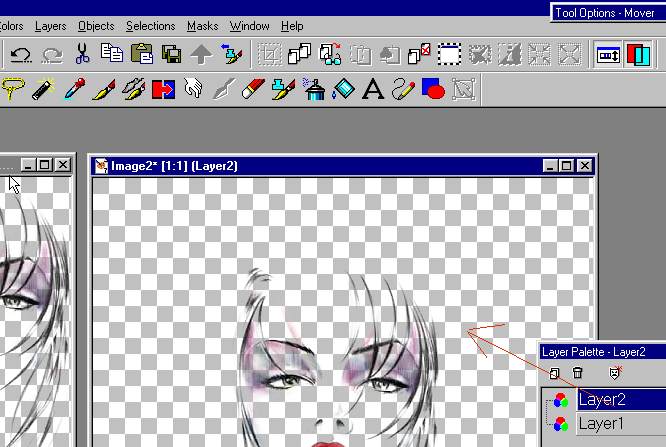Open the Help menu

point(292,26)
